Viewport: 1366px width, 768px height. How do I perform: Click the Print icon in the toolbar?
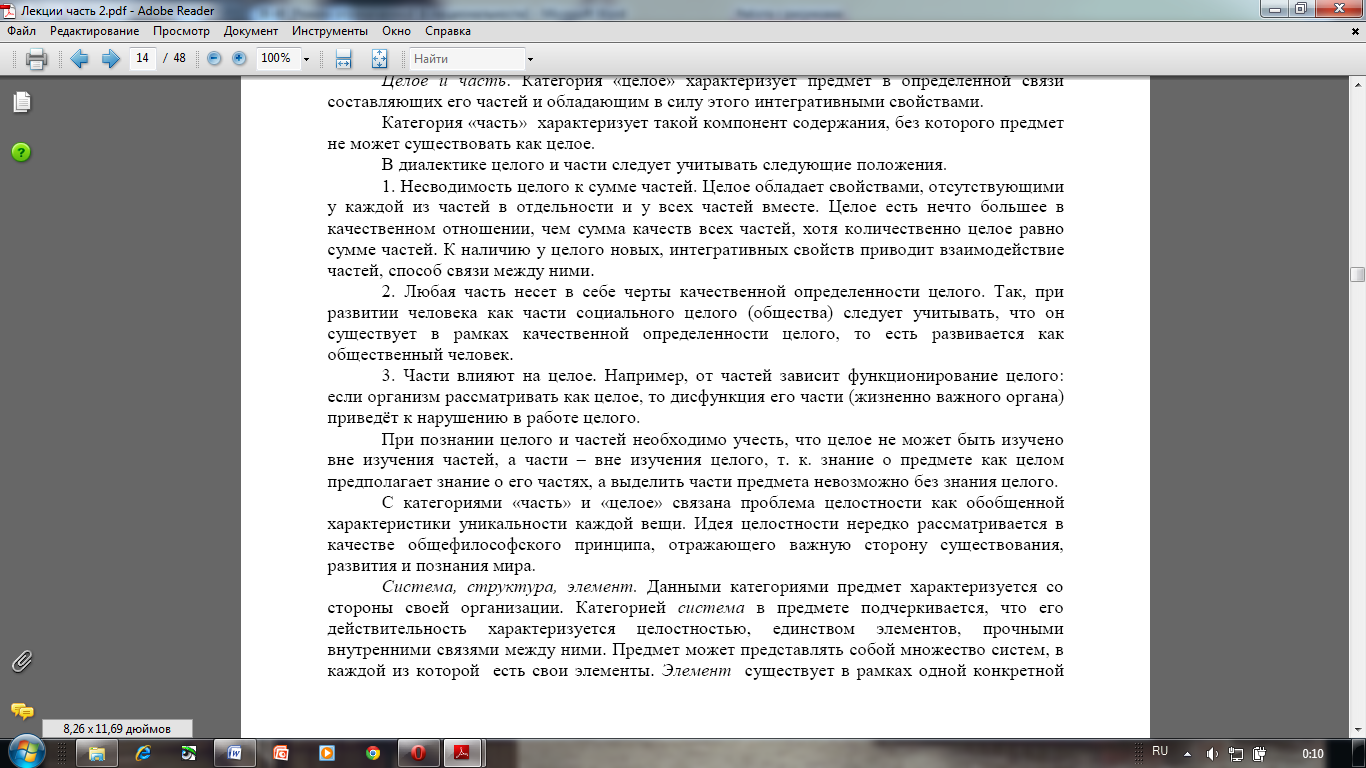click(x=36, y=59)
